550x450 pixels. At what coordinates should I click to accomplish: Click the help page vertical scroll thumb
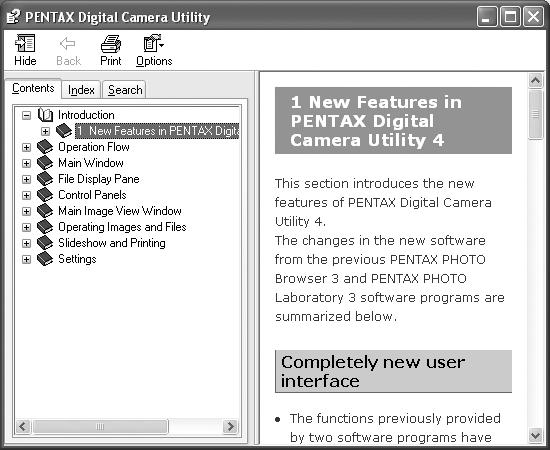pos(535,114)
